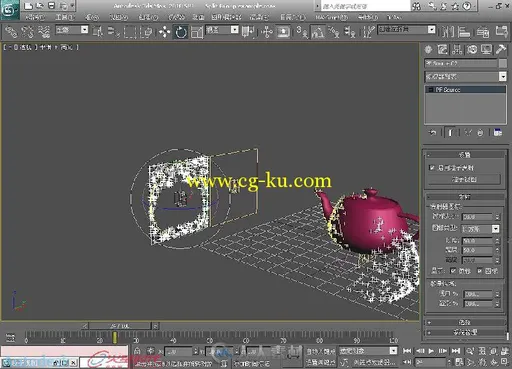The height and width of the screenshot is (369, 512).
Task: Select the Unlink Selection tool
Action: point(27,32)
